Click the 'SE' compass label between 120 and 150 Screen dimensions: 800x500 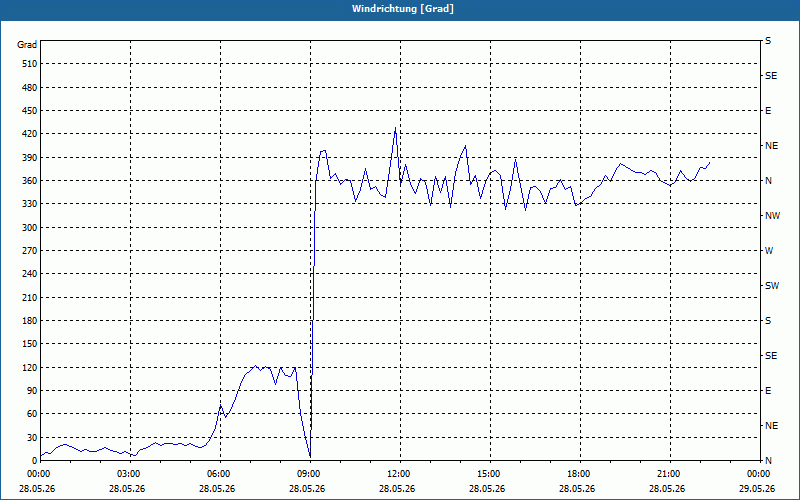pyautogui.click(x=771, y=356)
